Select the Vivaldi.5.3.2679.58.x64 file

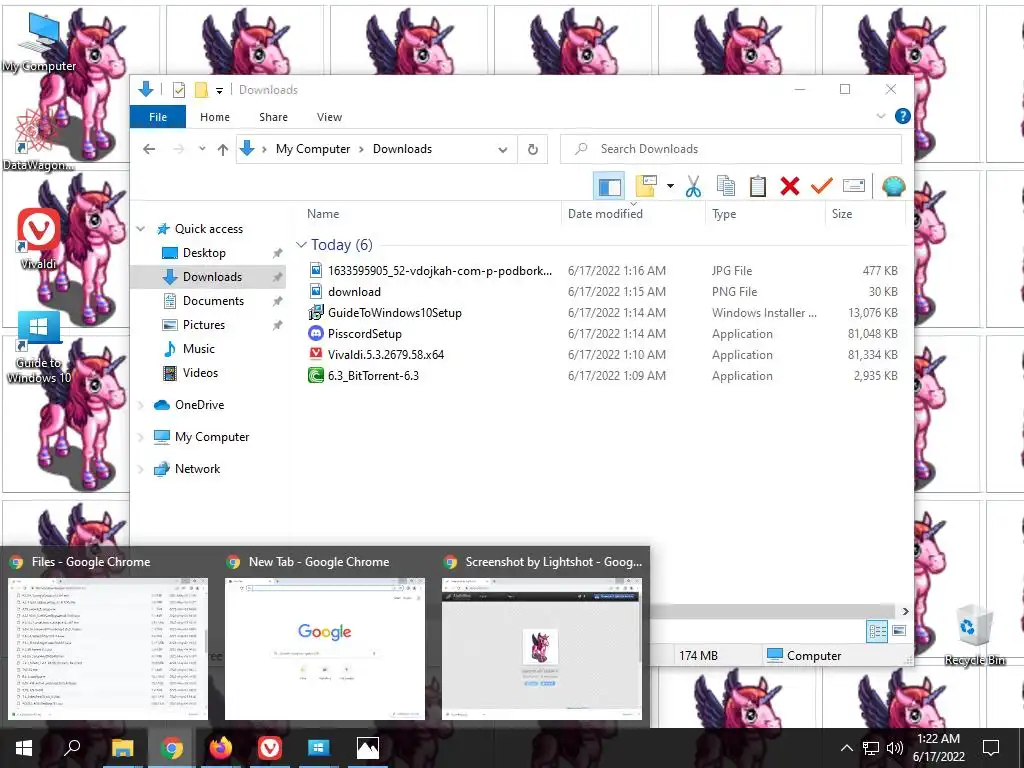(385, 355)
